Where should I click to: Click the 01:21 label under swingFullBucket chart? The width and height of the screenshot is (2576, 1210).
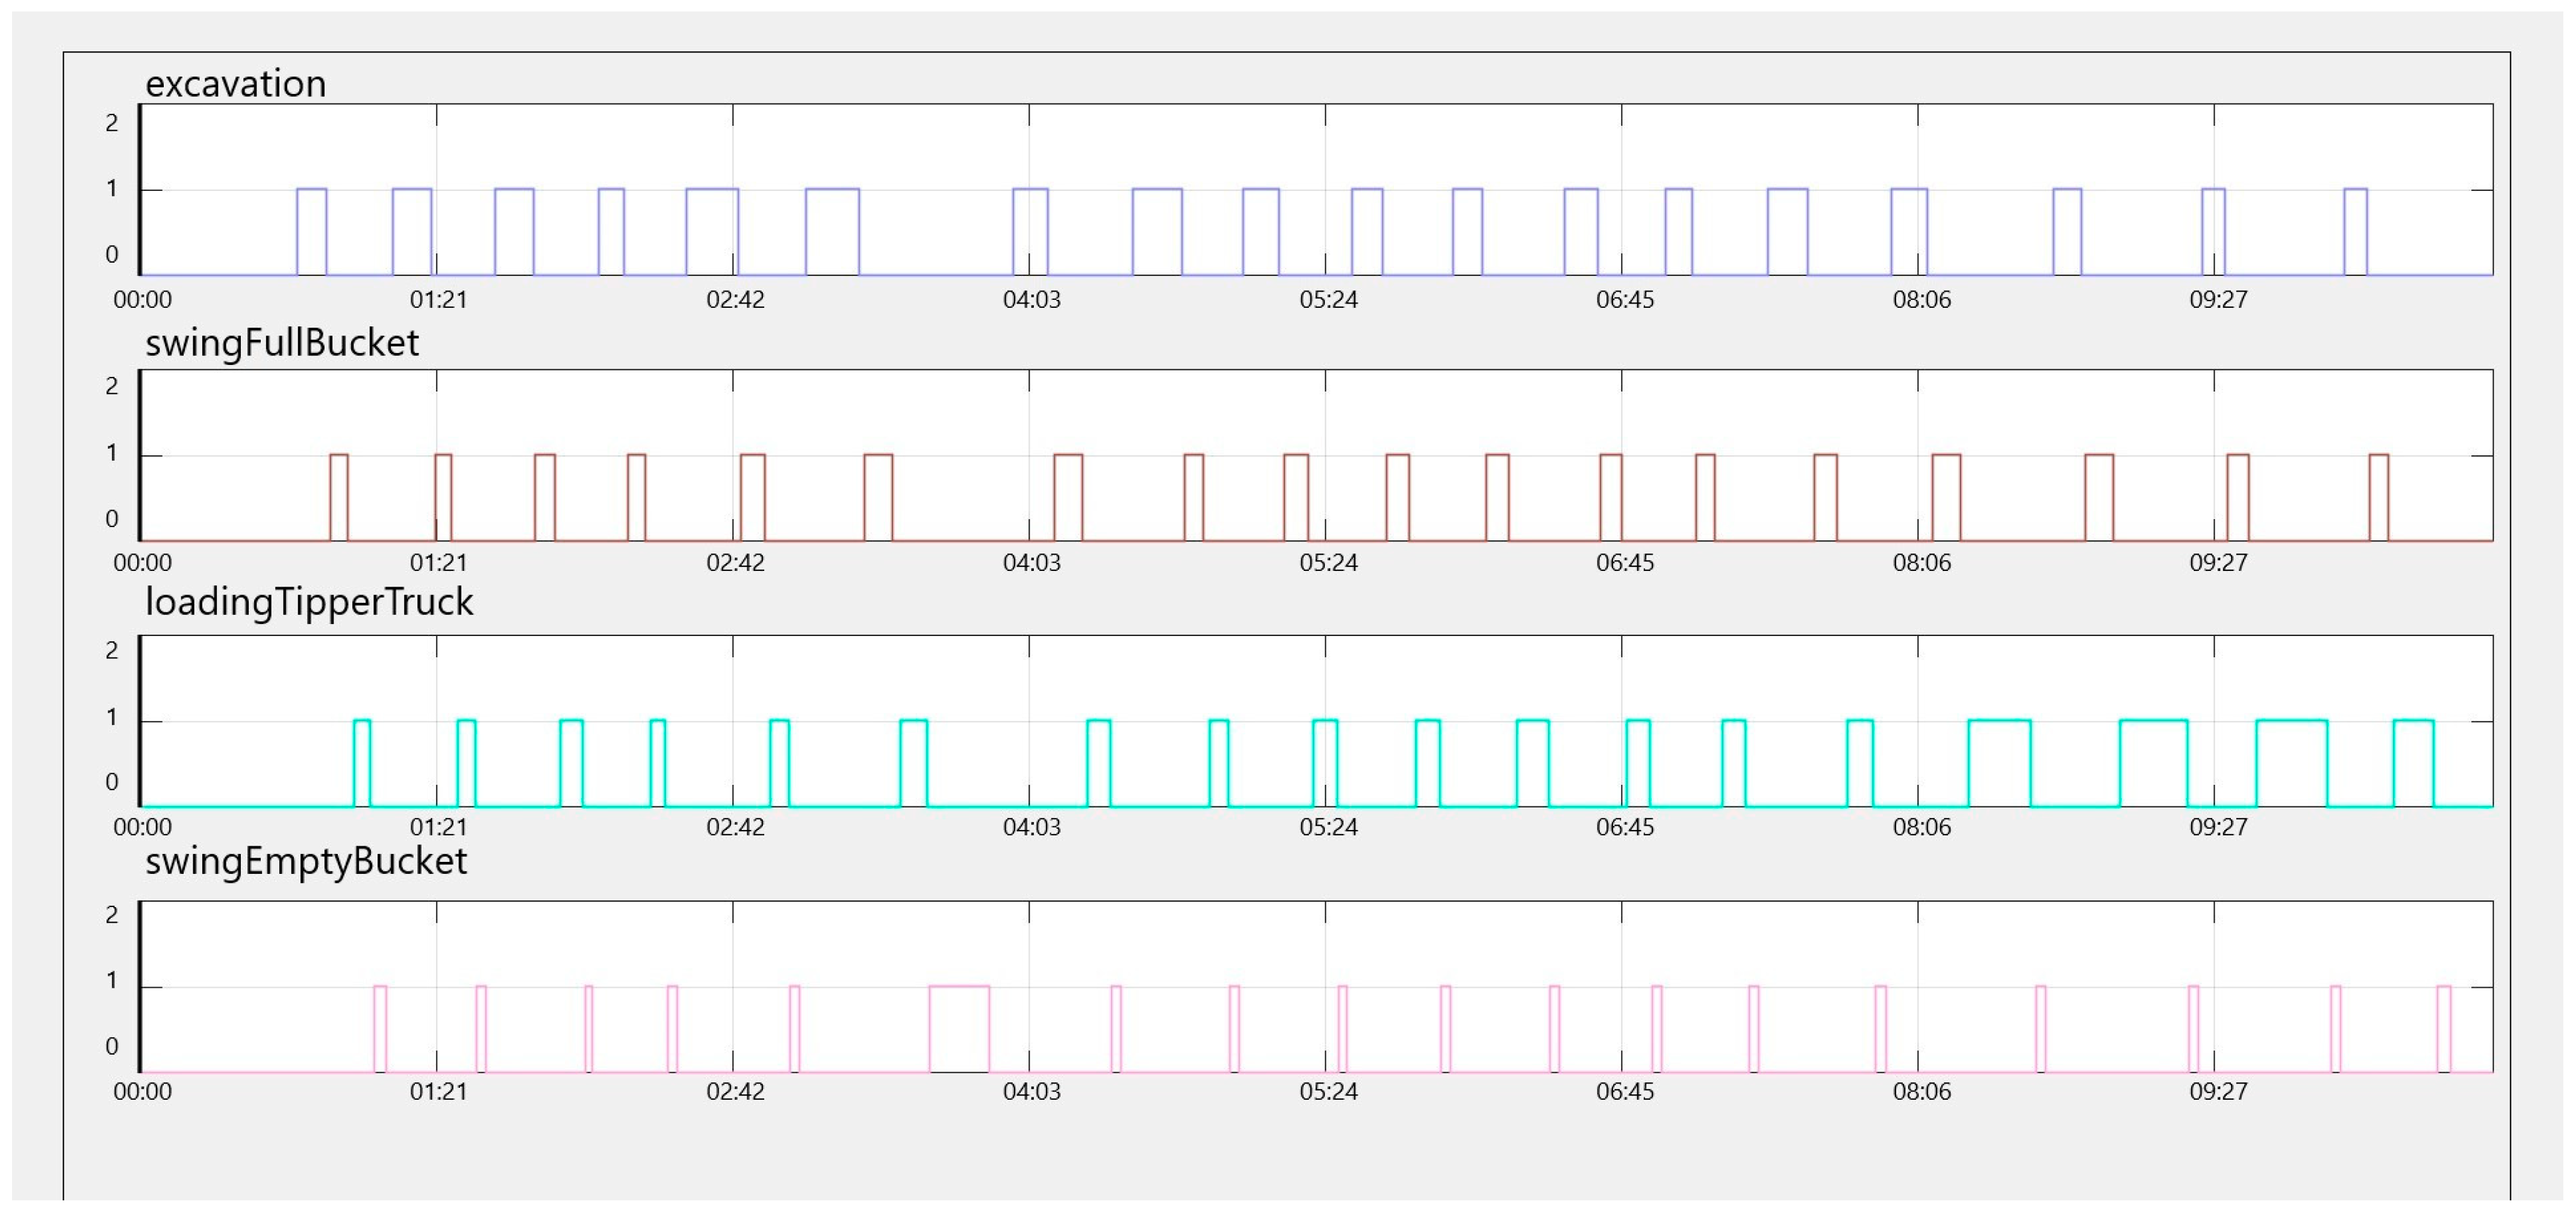438,563
